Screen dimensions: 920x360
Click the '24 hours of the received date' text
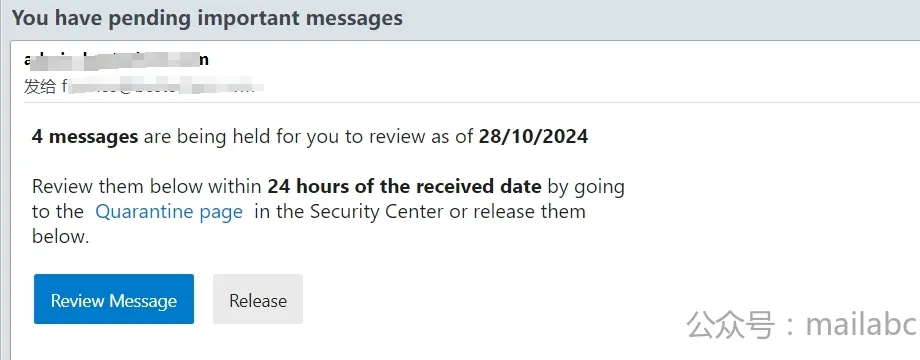[404, 186]
